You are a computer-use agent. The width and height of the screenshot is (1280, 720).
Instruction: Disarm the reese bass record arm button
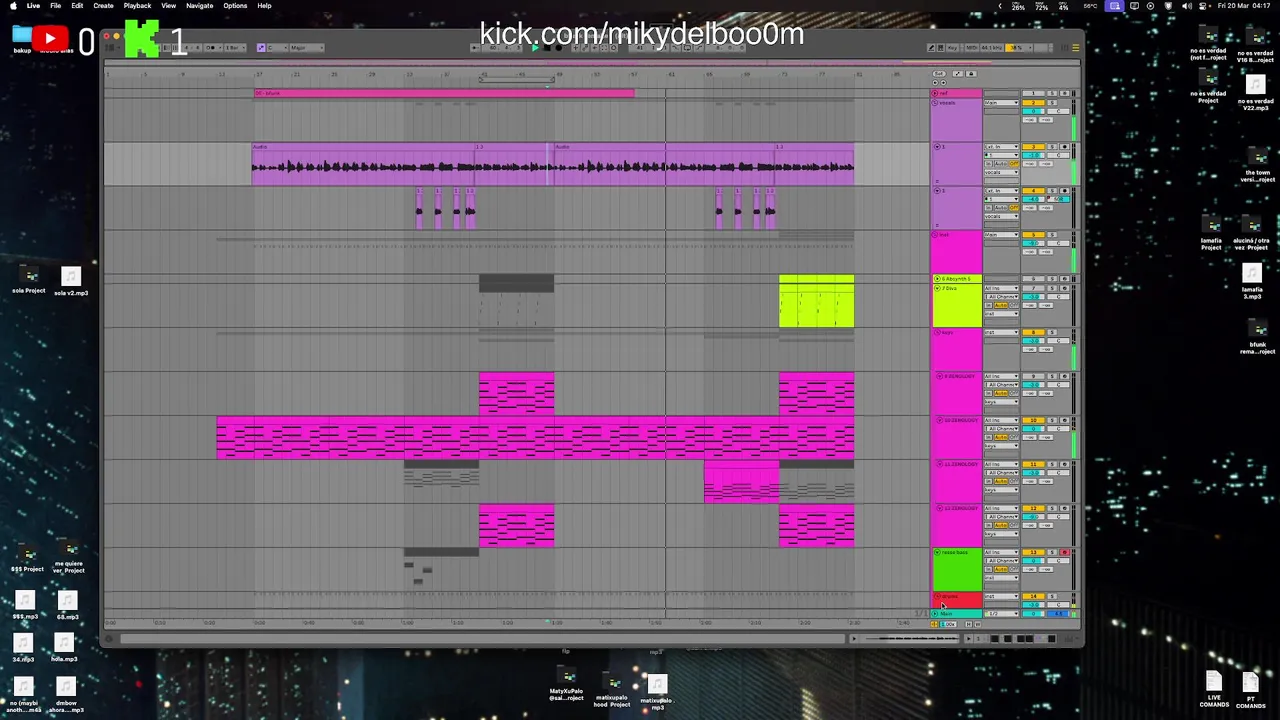tap(1065, 552)
